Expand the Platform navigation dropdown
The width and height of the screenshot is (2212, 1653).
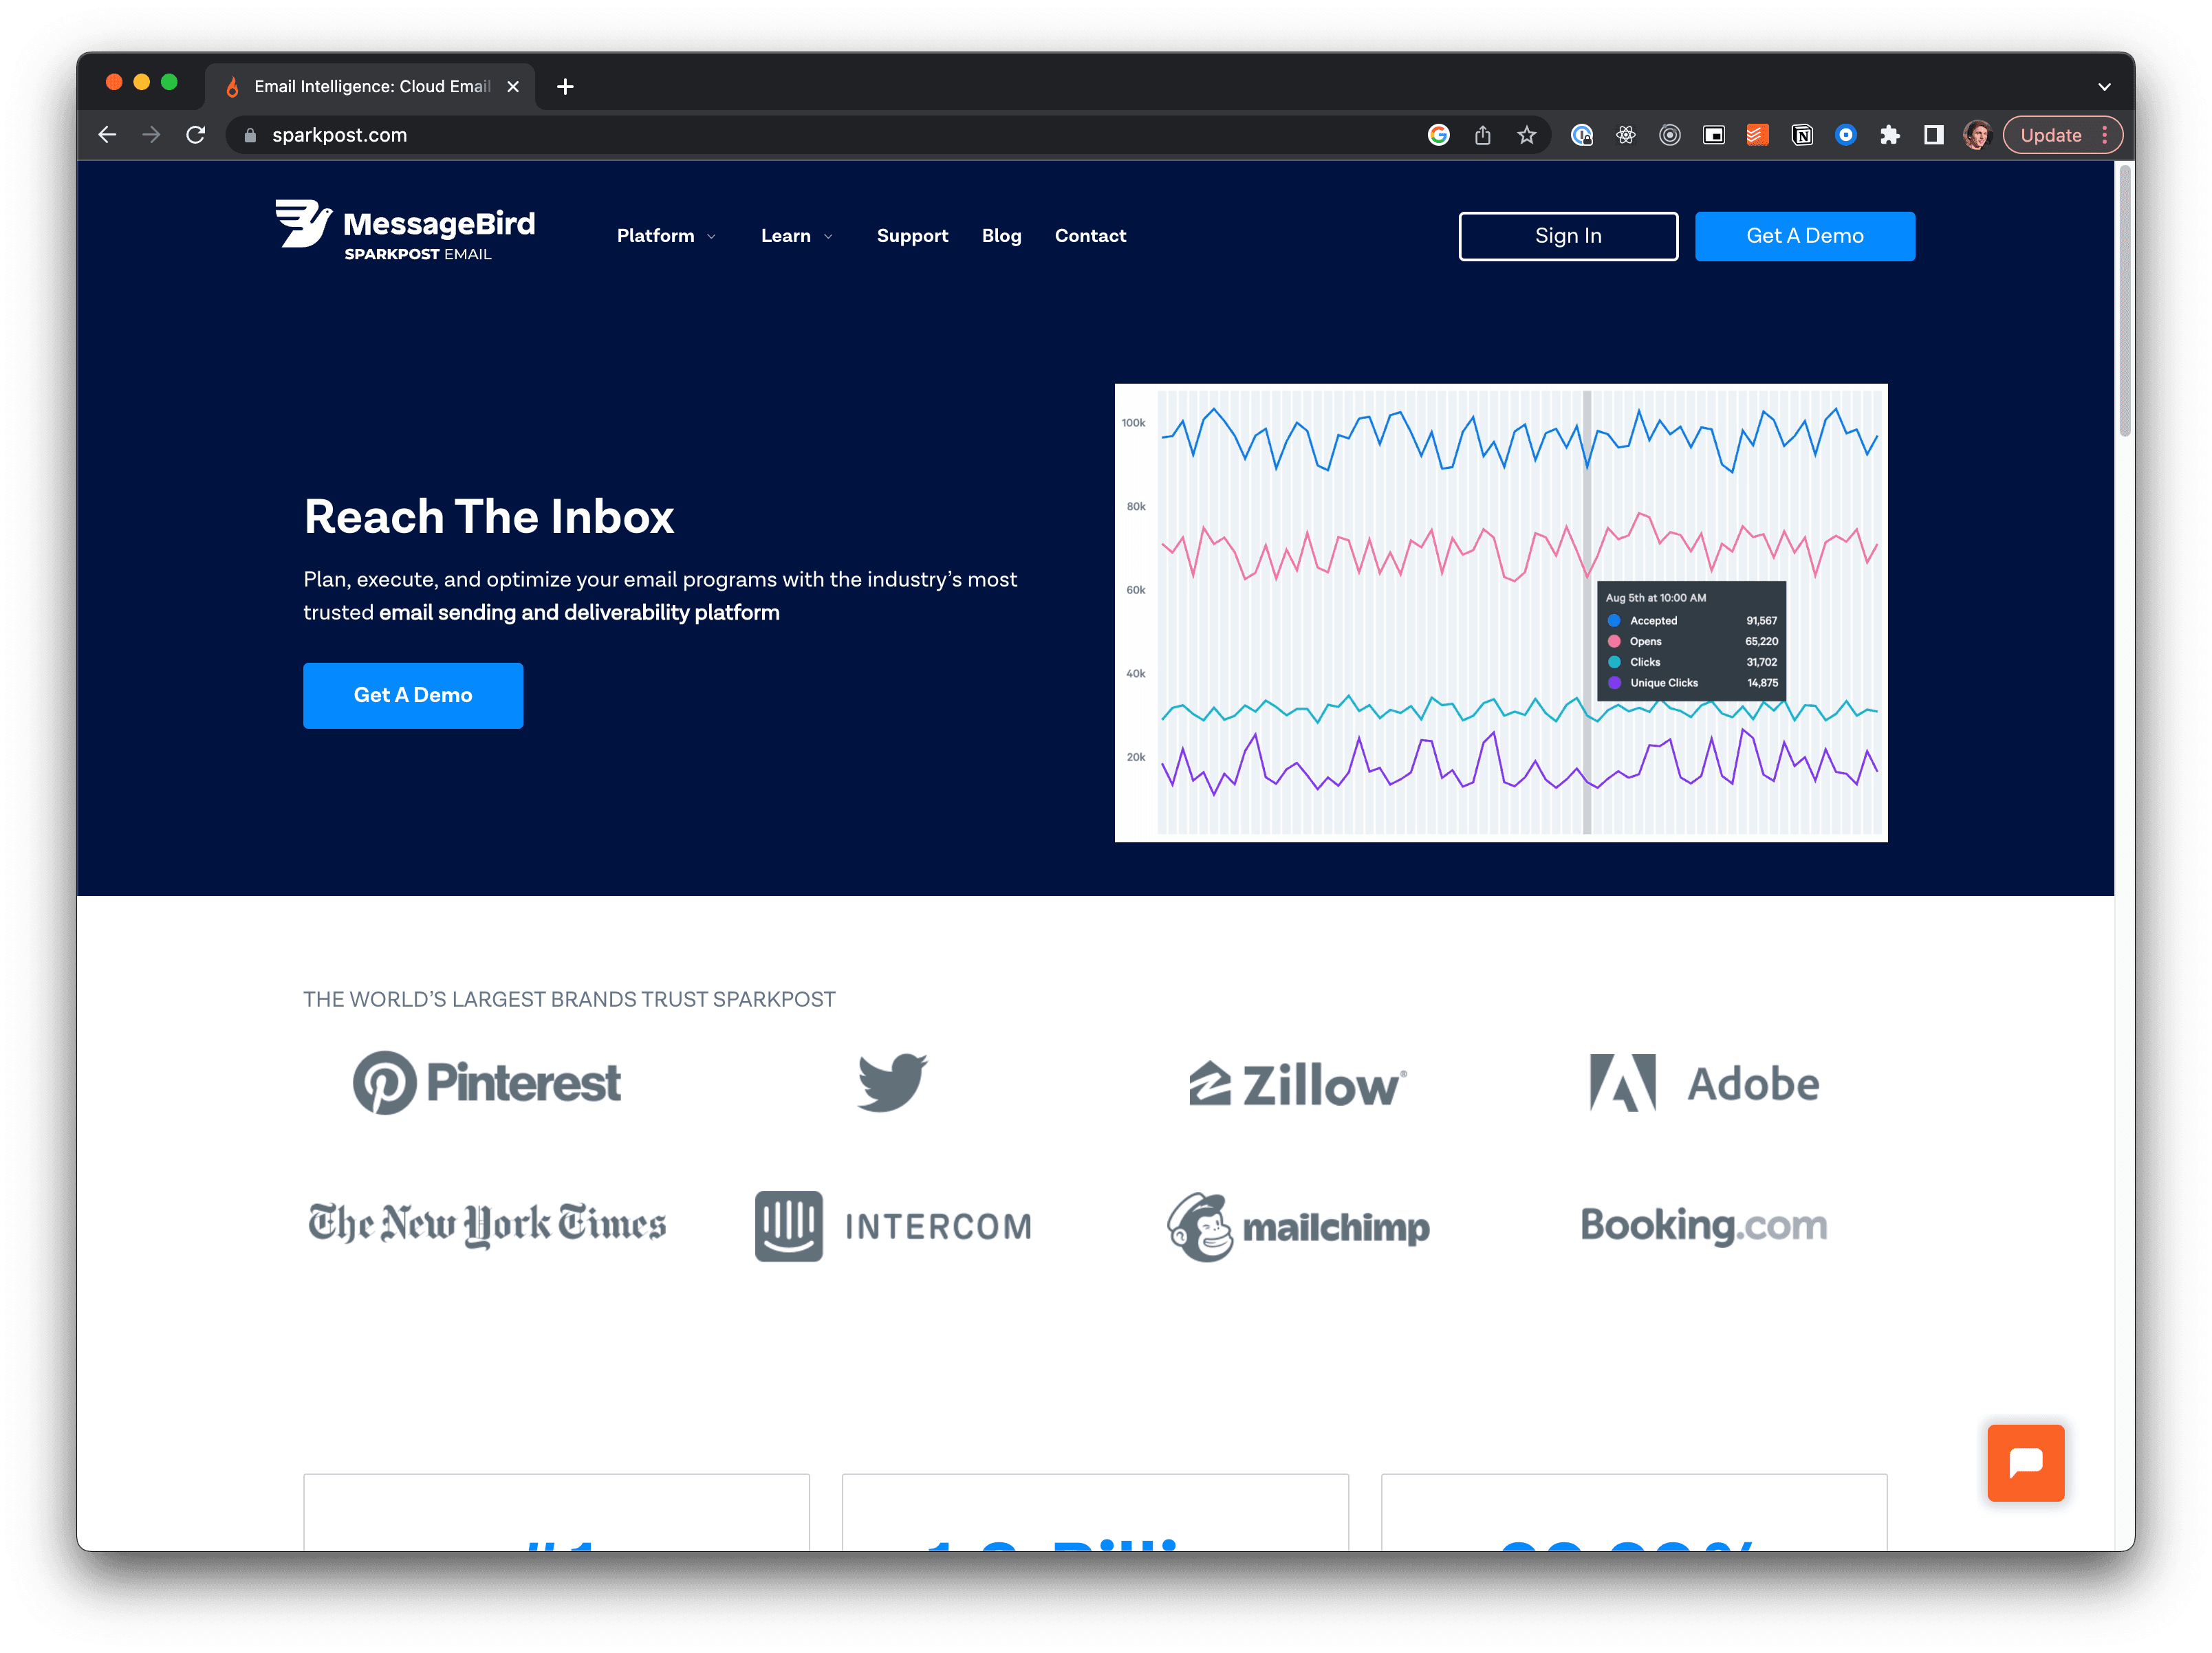(x=666, y=236)
